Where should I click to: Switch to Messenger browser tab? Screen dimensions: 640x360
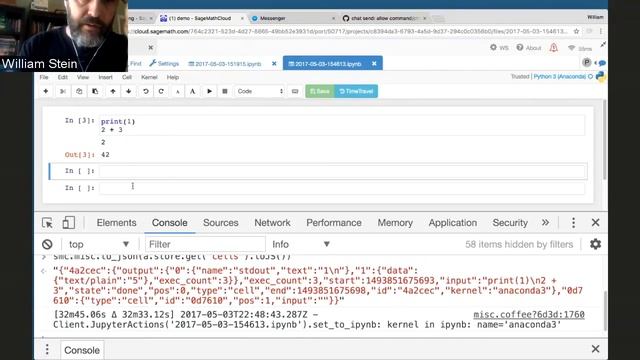[x=292, y=18]
